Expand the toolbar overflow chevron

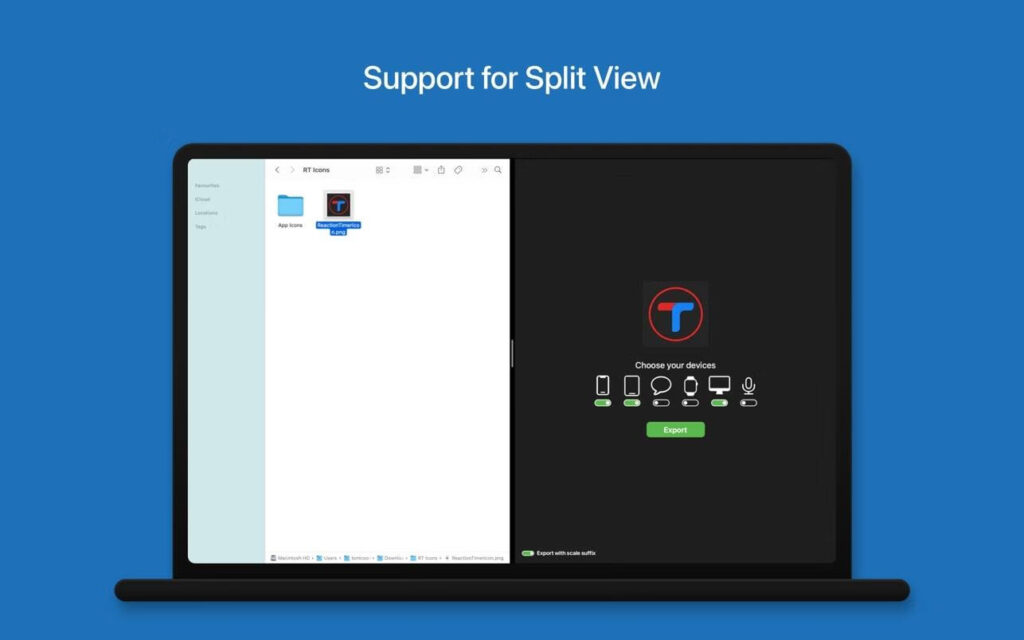pos(484,170)
